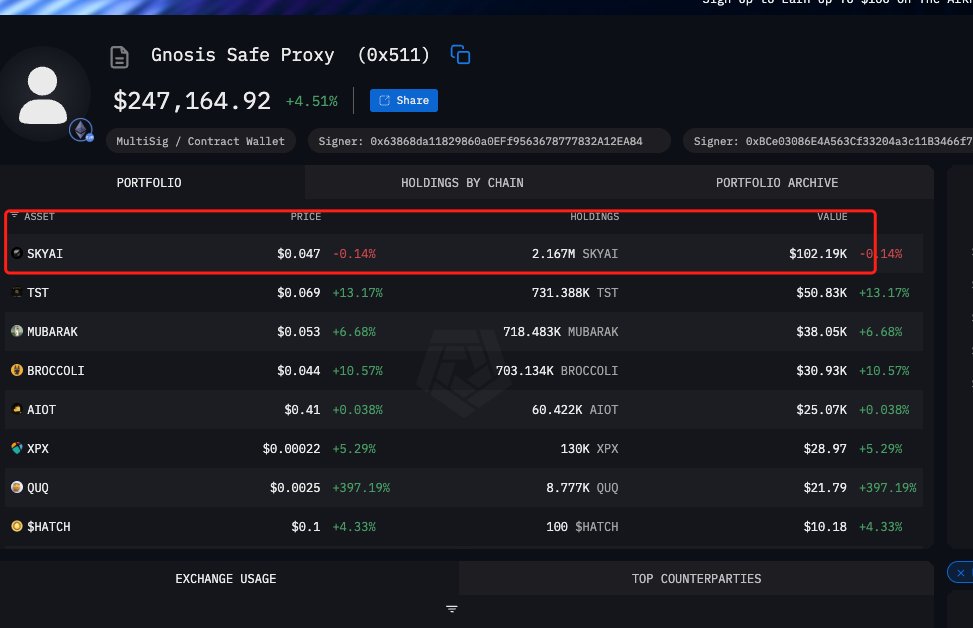Click BROCCOLI value $30.93K

coord(822,370)
